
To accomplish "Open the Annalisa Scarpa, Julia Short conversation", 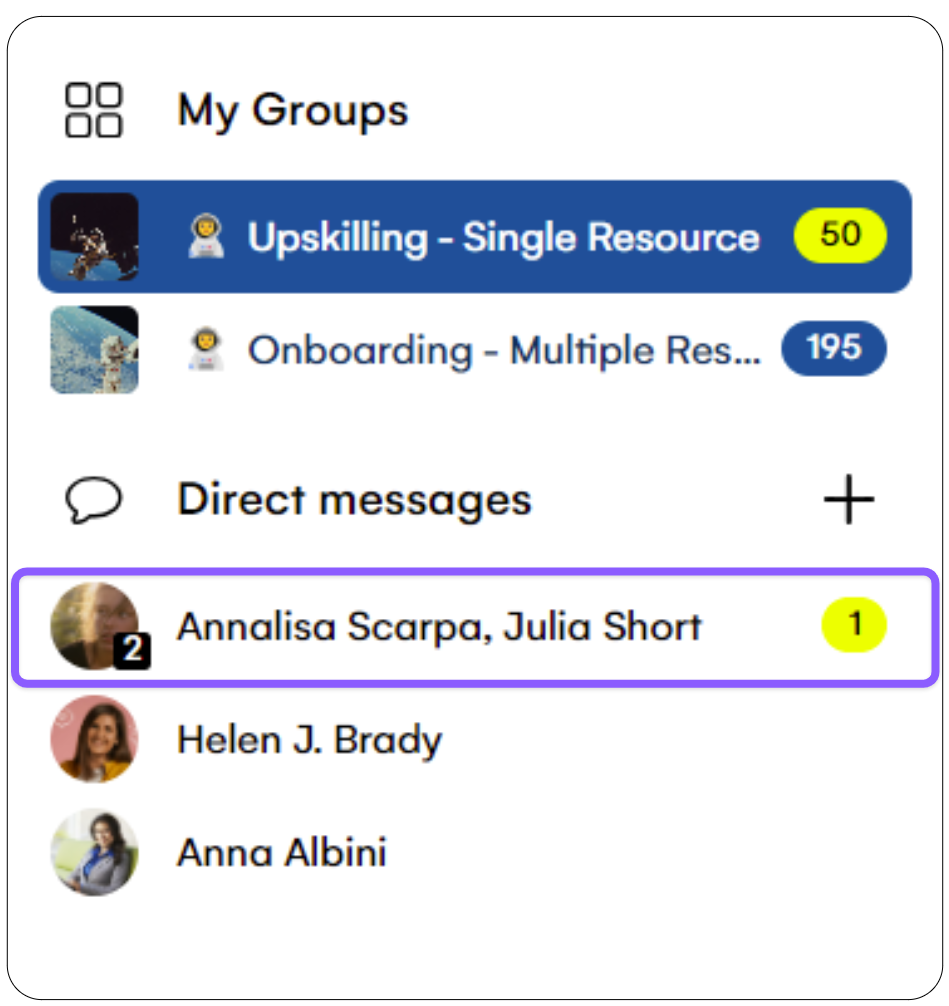I will tap(475, 627).
